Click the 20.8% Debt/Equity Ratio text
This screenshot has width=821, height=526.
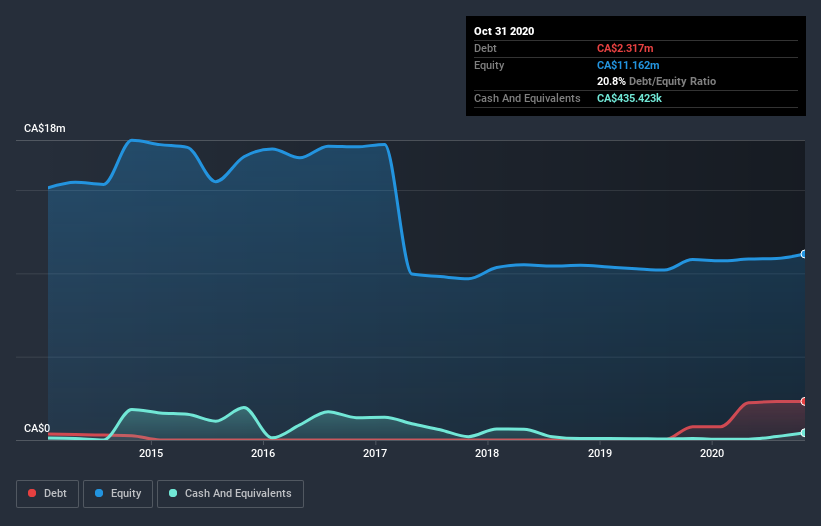click(656, 81)
